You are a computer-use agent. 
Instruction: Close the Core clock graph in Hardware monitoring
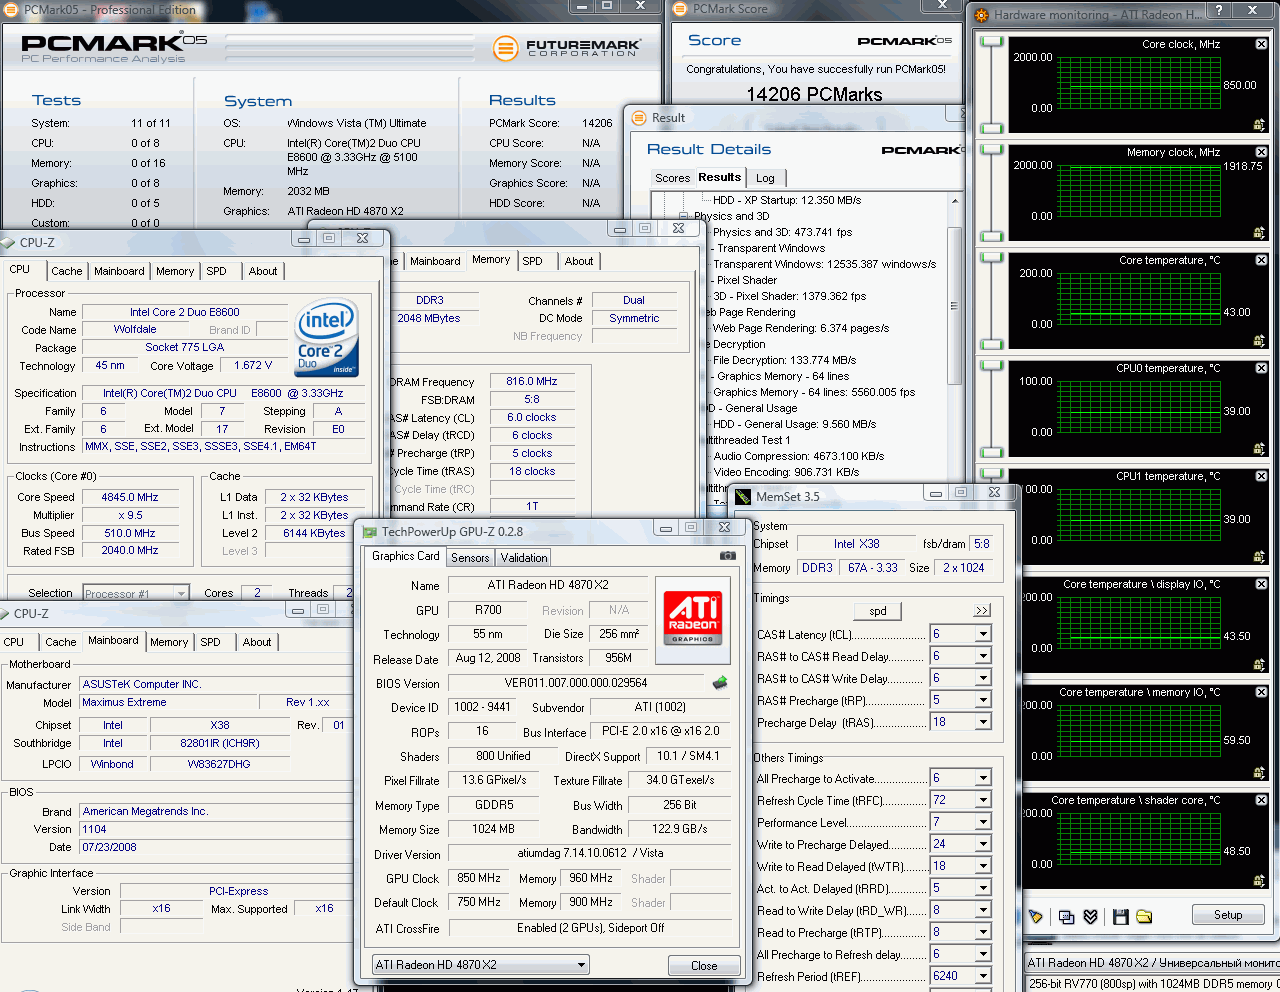[x=1261, y=44]
